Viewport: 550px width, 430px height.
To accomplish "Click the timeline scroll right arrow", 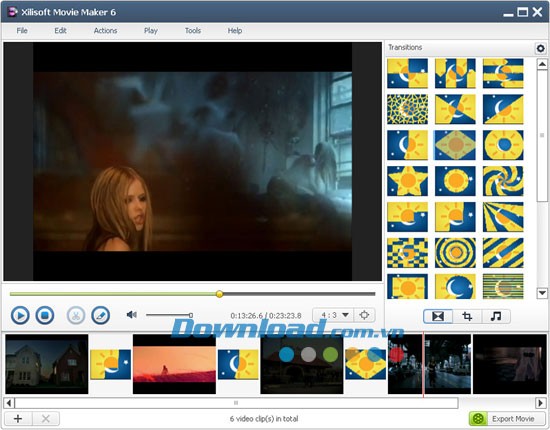I will pos(541,403).
